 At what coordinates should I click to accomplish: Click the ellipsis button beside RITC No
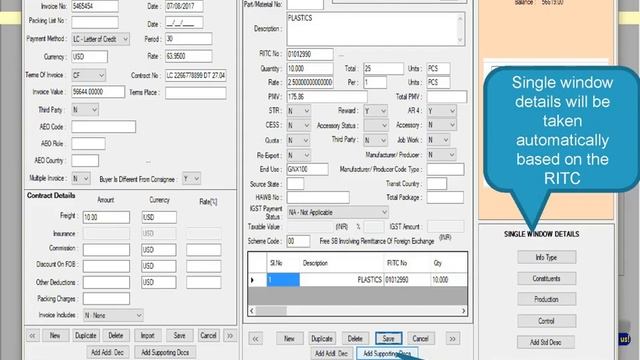click(x=341, y=55)
